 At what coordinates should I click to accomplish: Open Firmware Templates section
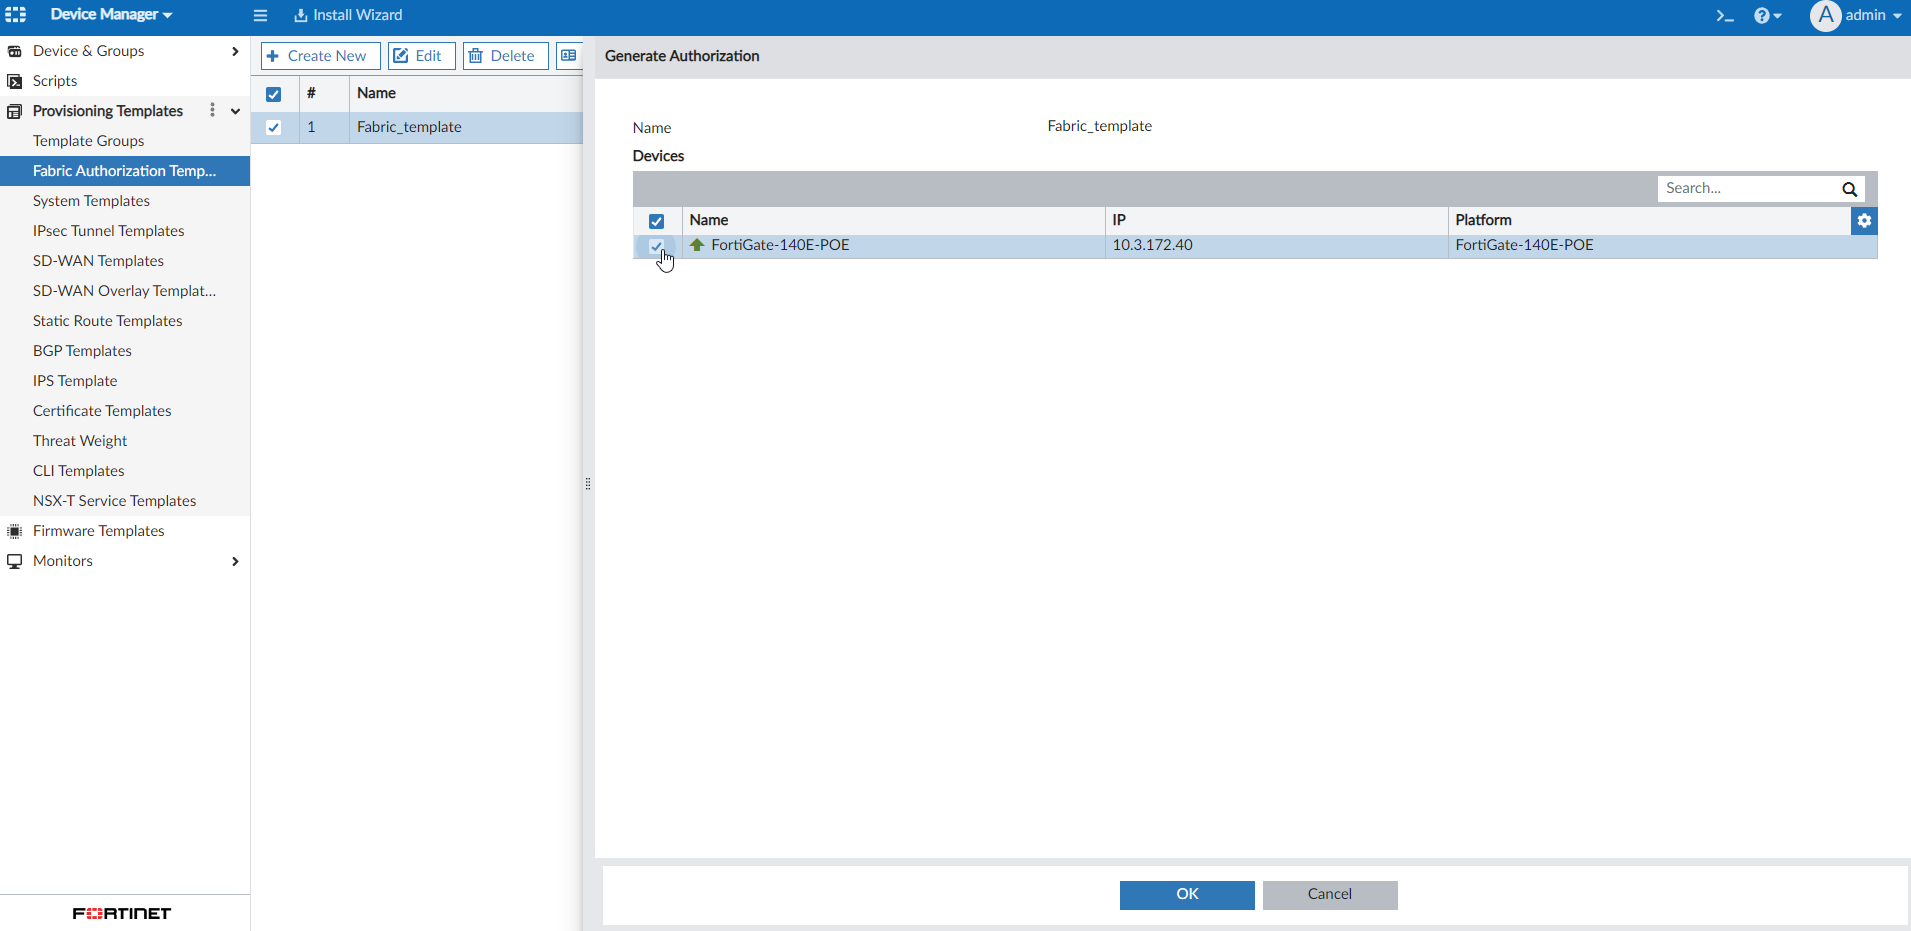point(98,531)
